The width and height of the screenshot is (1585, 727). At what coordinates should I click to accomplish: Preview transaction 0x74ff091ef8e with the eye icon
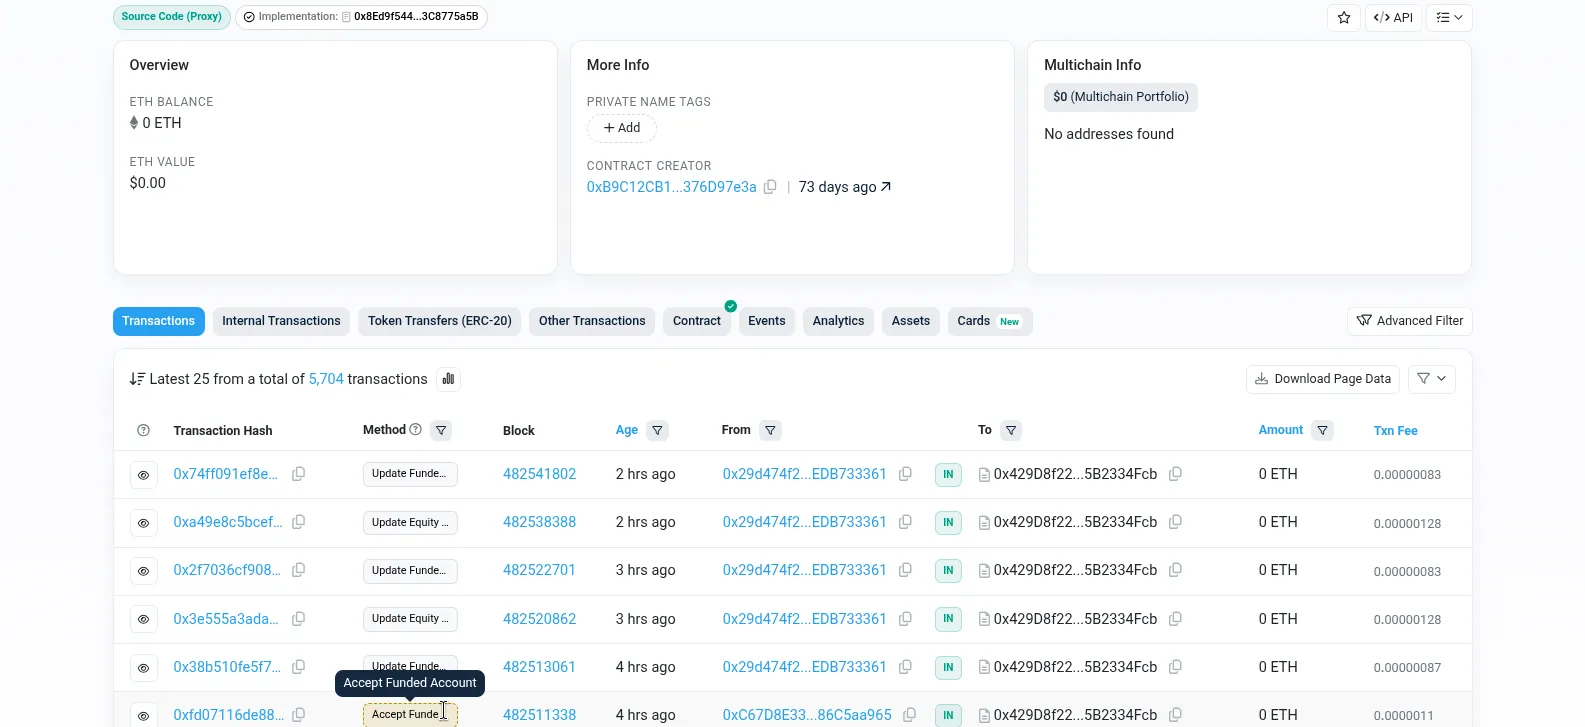point(143,475)
